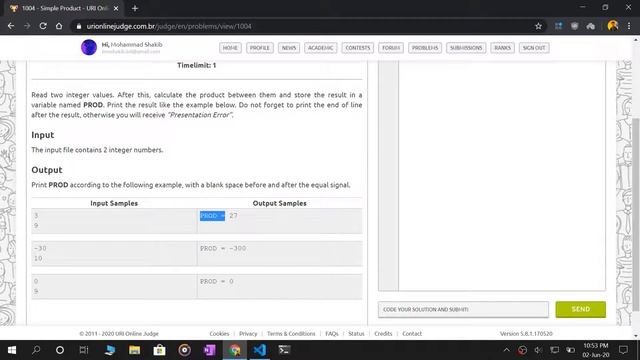Viewport: 640px width, 360px height.
Task: Open Microsoft Store from the taskbar
Action: (159, 350)
